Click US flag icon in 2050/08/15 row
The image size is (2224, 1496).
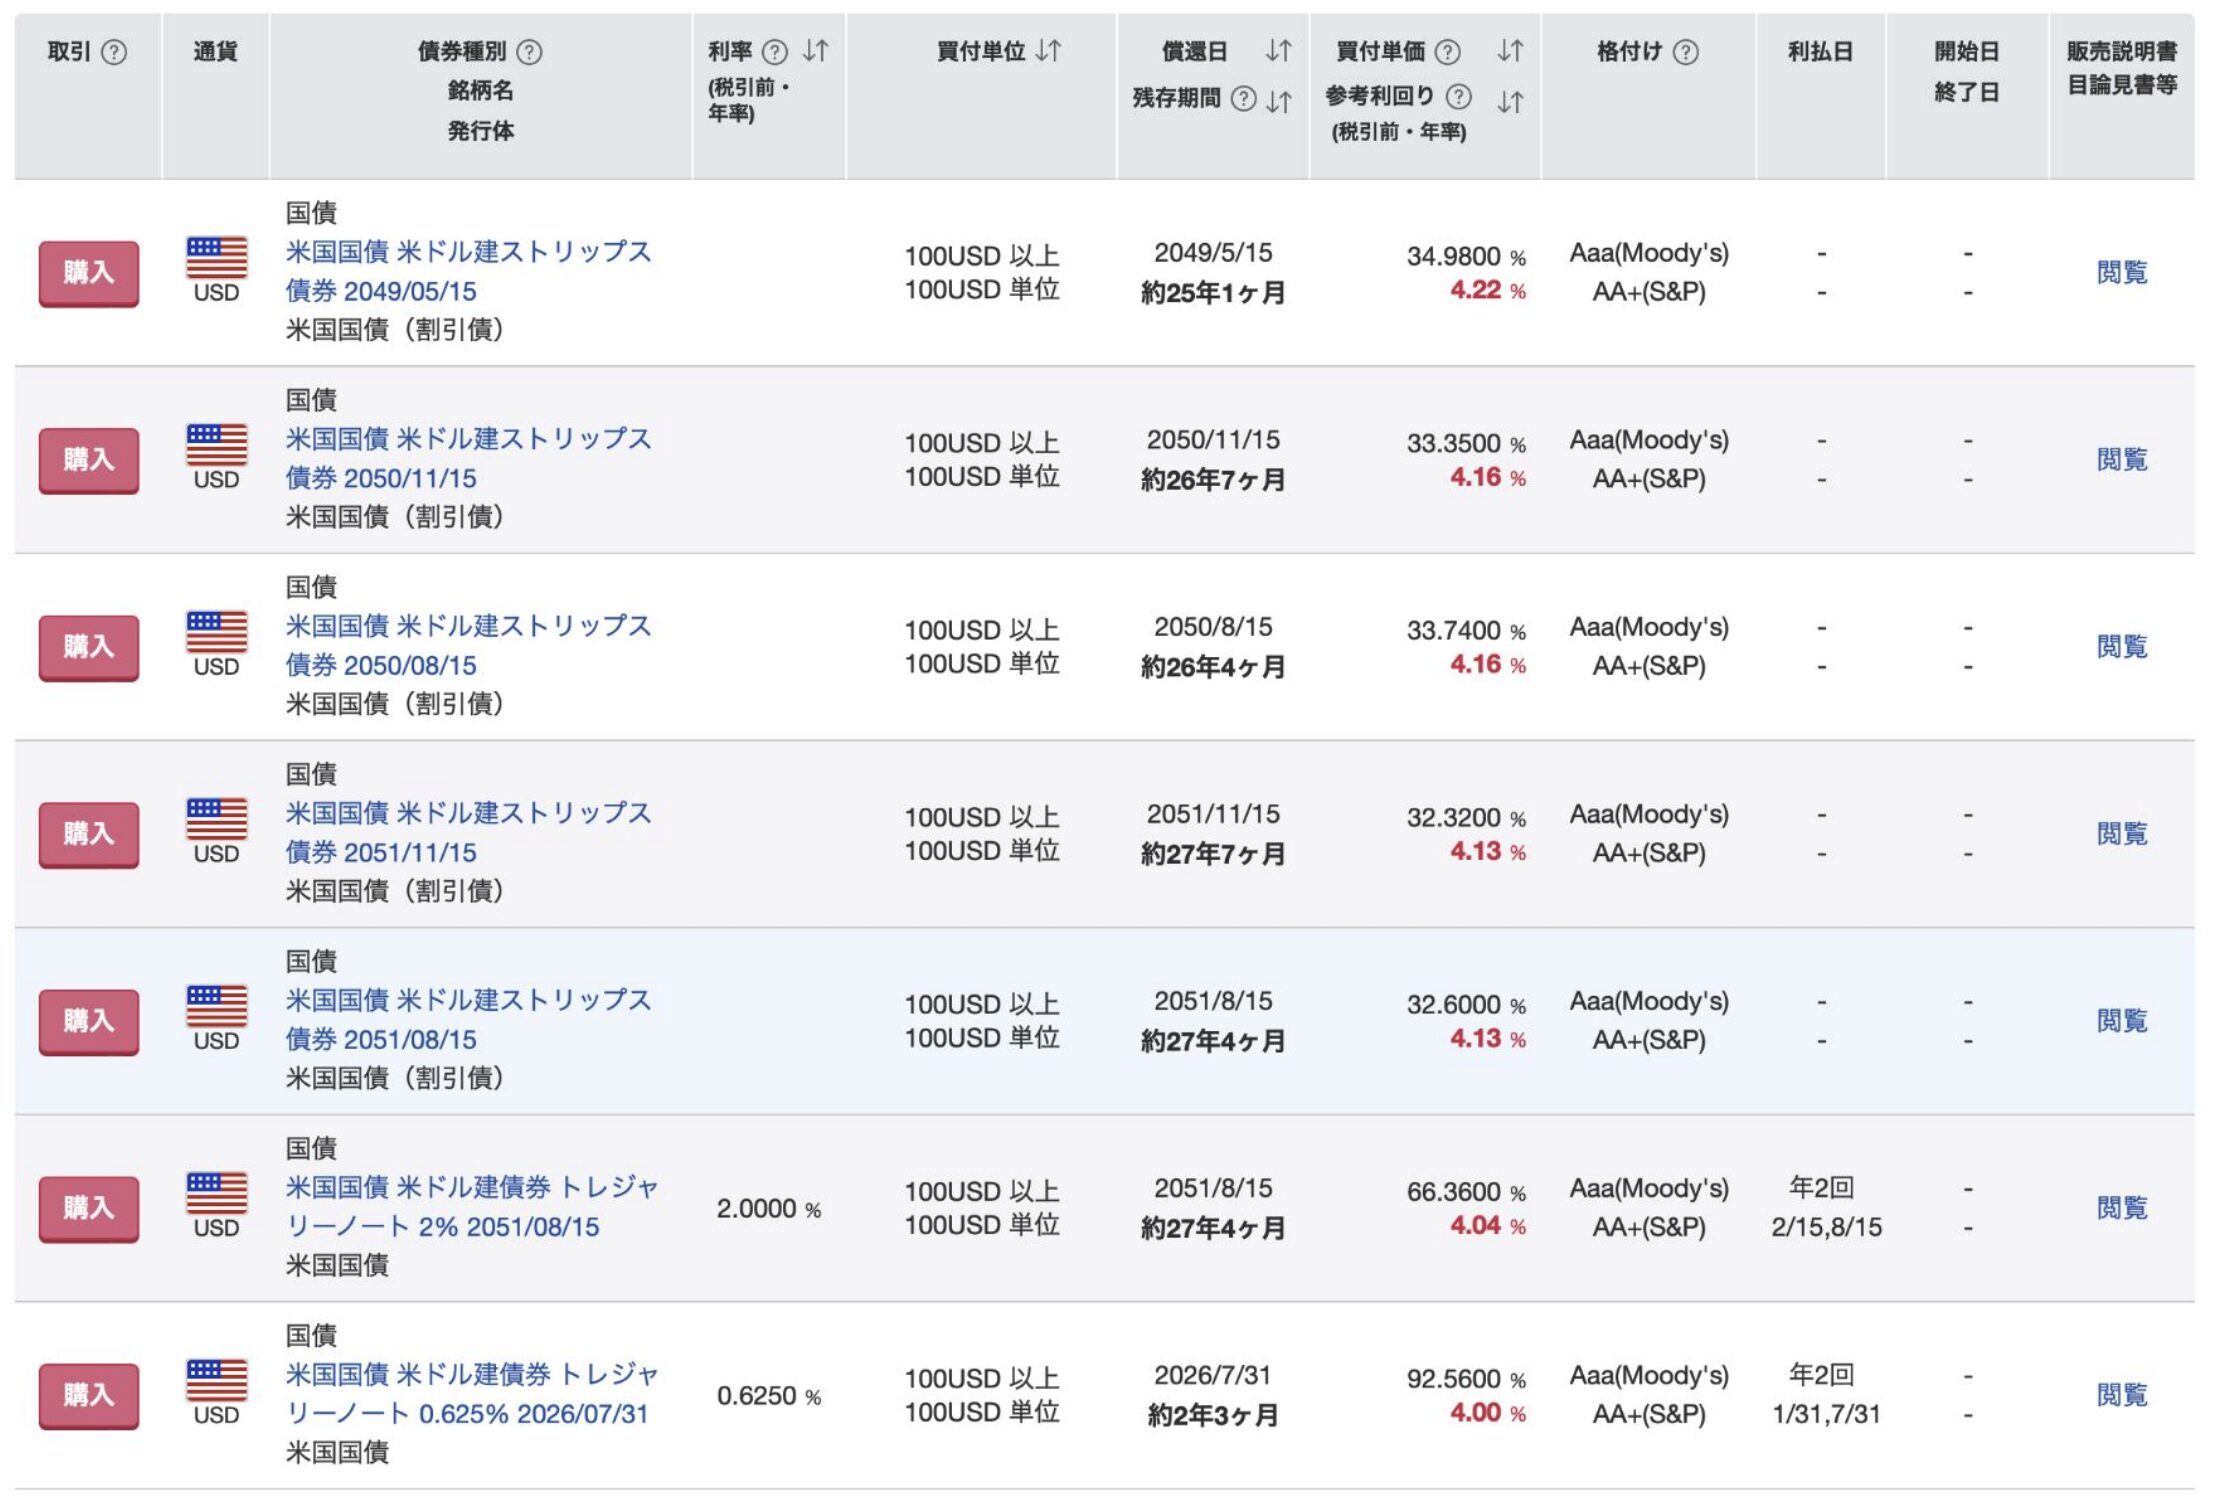tap(217, 632)
